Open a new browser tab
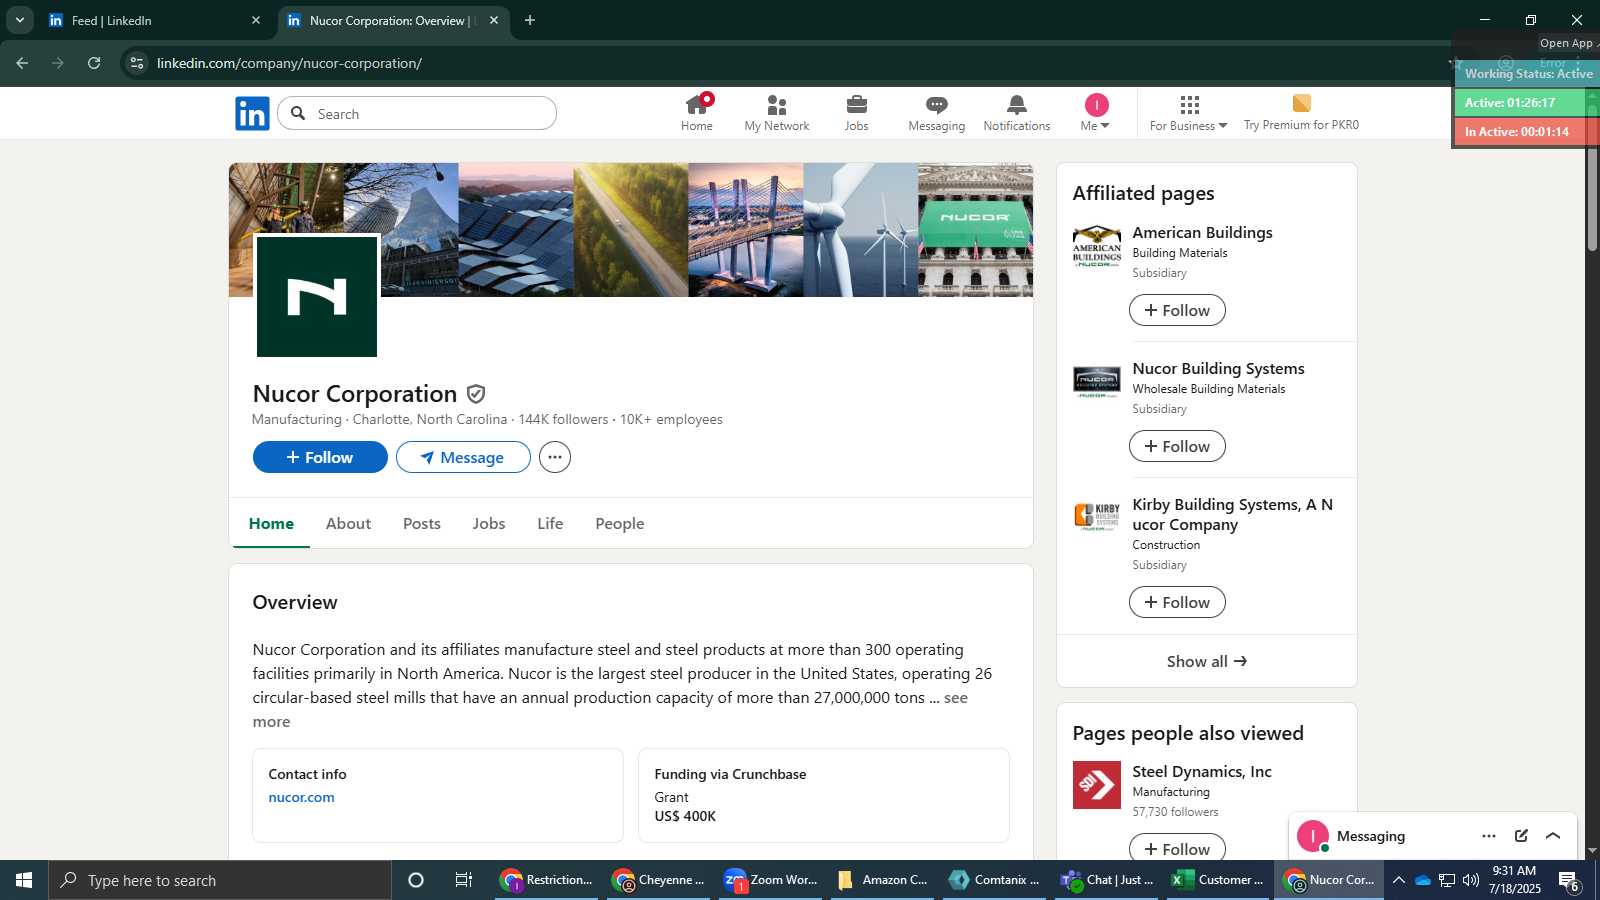The image size is (1600, 900). click(530, 20)
